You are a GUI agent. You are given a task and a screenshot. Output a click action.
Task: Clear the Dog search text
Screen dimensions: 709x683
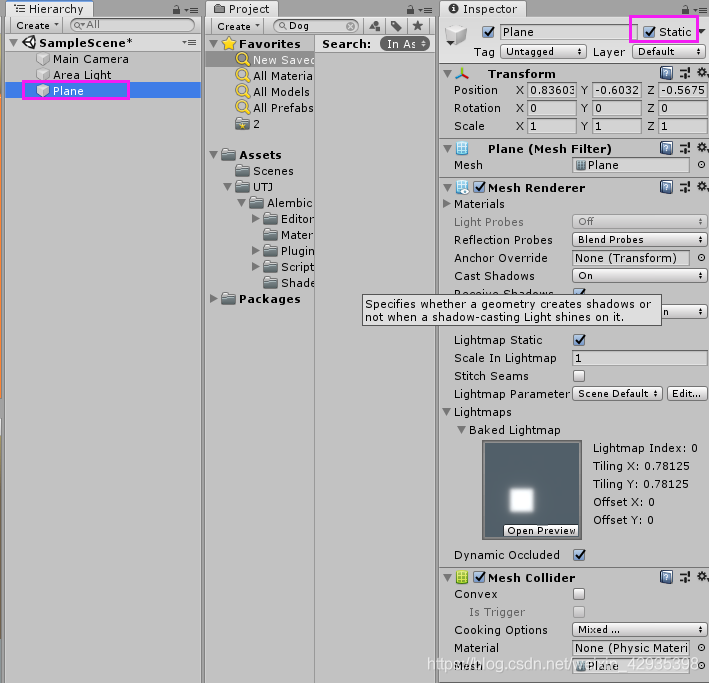coord(350,26)
